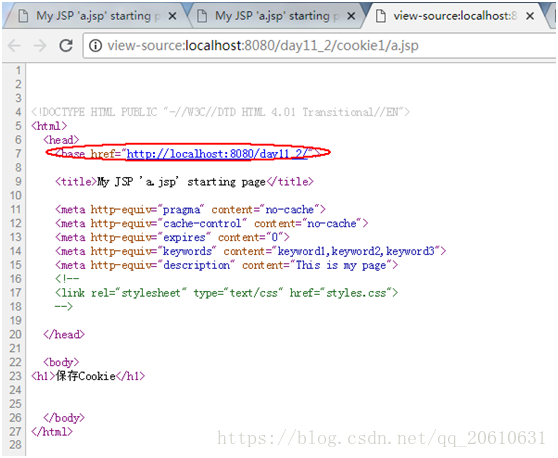Click the description meta tag line

tap(227, 265)
